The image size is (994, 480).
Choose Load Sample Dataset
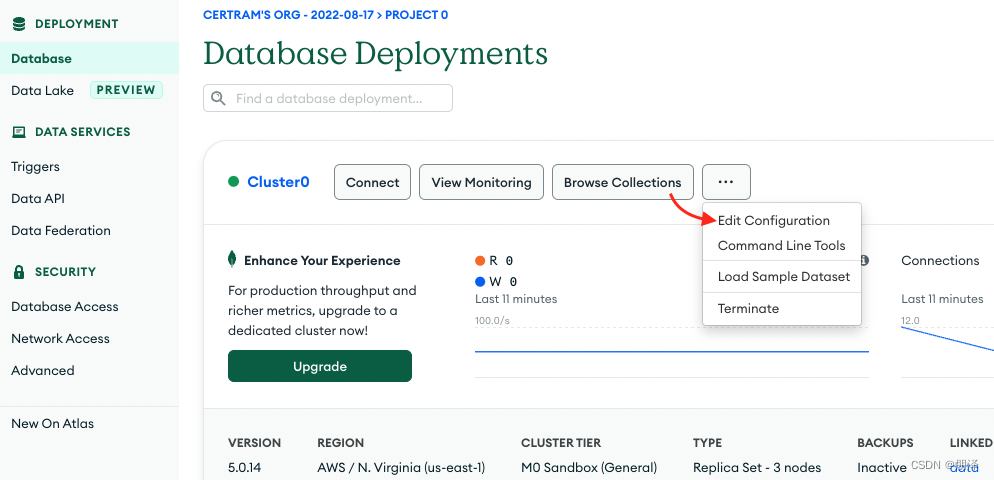point(784,276)
